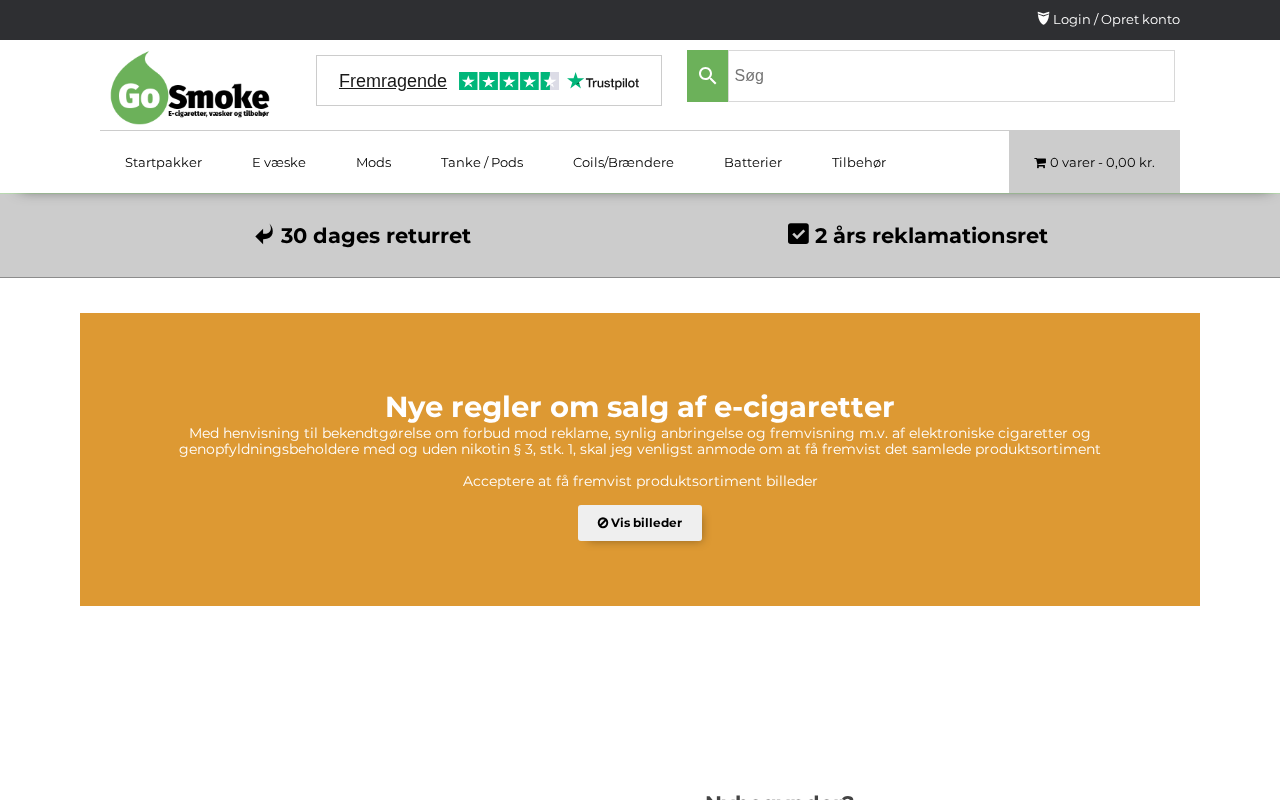Image resolution: width=1280 pixels, height=800 pixels.
Task: Open Login / Opret konto link
Action: pyautogui.click(x=1116, y=19)
